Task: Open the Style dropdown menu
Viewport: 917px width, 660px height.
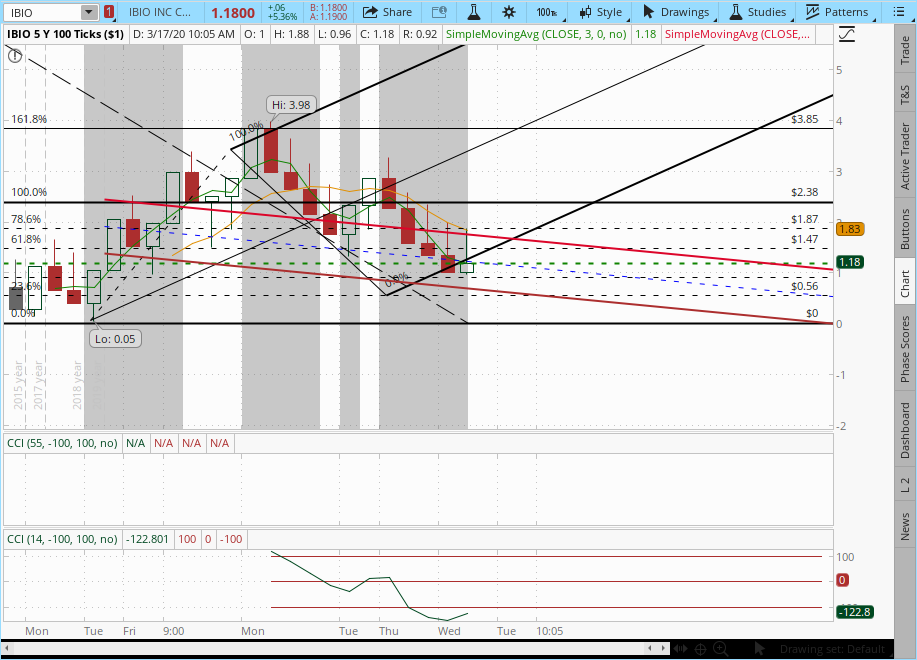Action: point(601,12)
